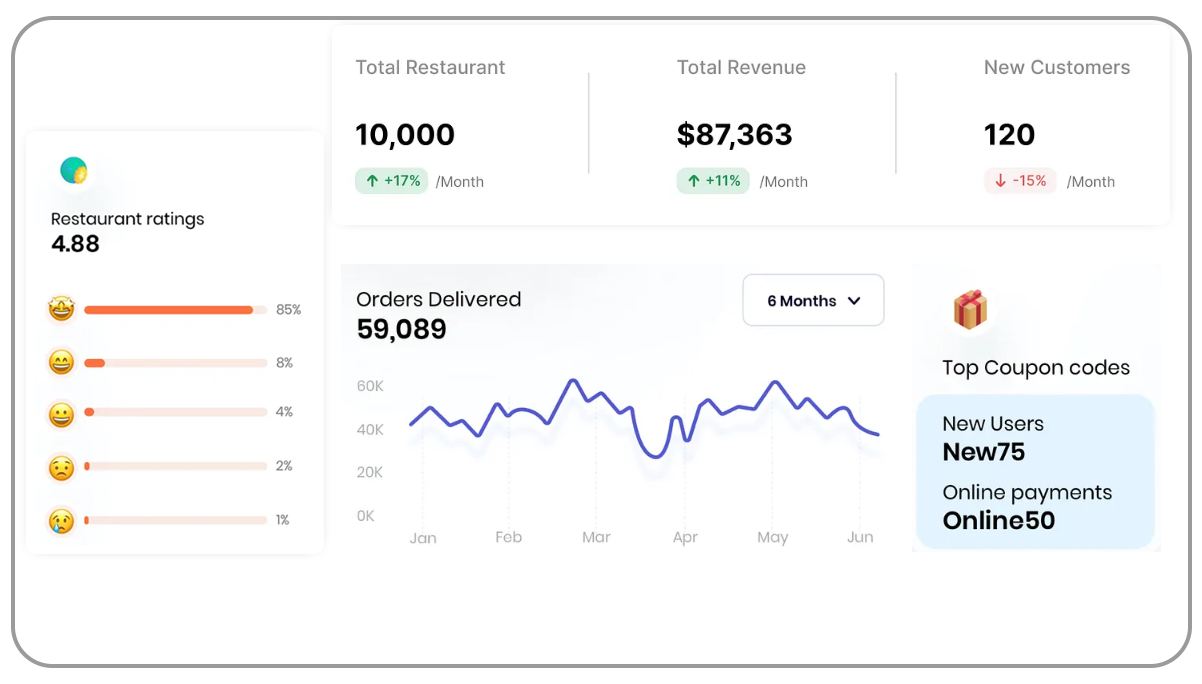Screen dimensions: 1202x684
Task: Click the 85% rating progress bar
Action: (x=175, y=310)
